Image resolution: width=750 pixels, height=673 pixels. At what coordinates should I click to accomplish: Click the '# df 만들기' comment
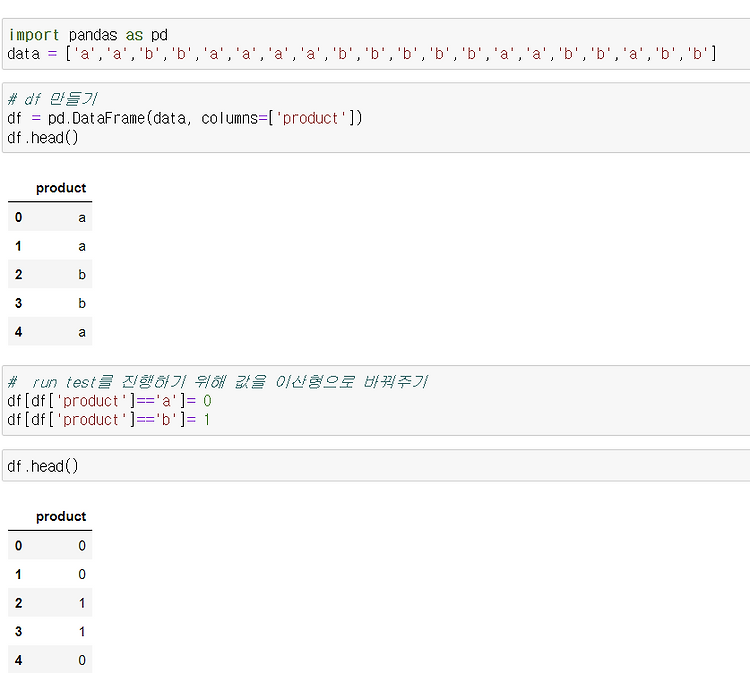click(x=53, y=99)
